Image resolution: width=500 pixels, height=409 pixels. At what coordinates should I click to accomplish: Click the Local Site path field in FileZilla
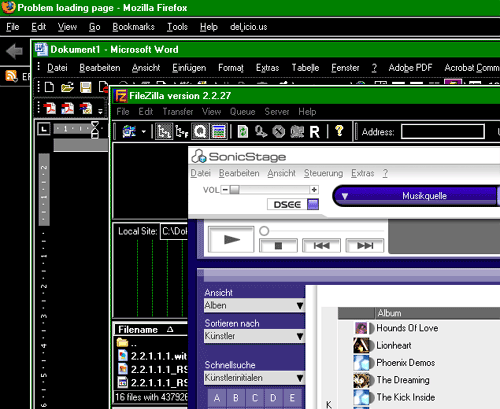point(174,231)
